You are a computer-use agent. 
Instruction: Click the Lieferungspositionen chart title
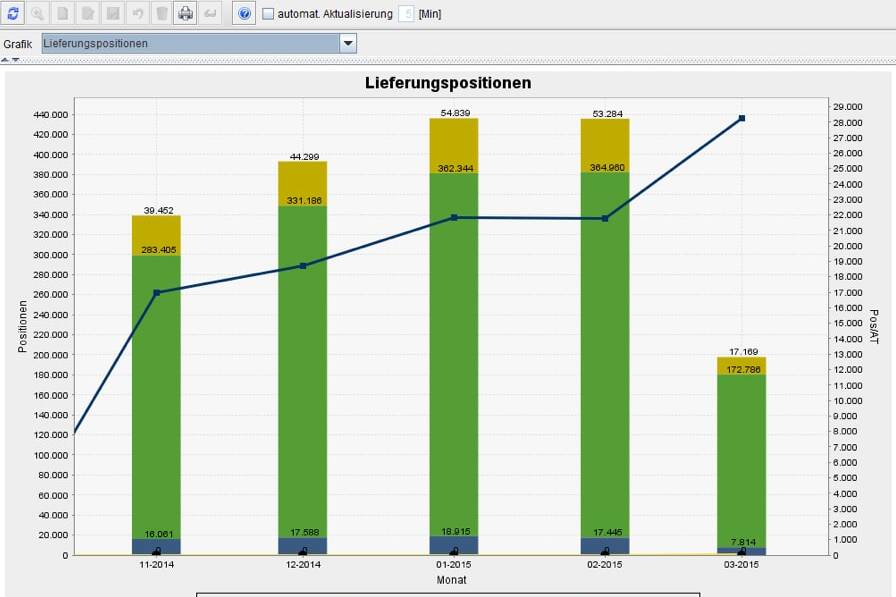click(448, 83)
